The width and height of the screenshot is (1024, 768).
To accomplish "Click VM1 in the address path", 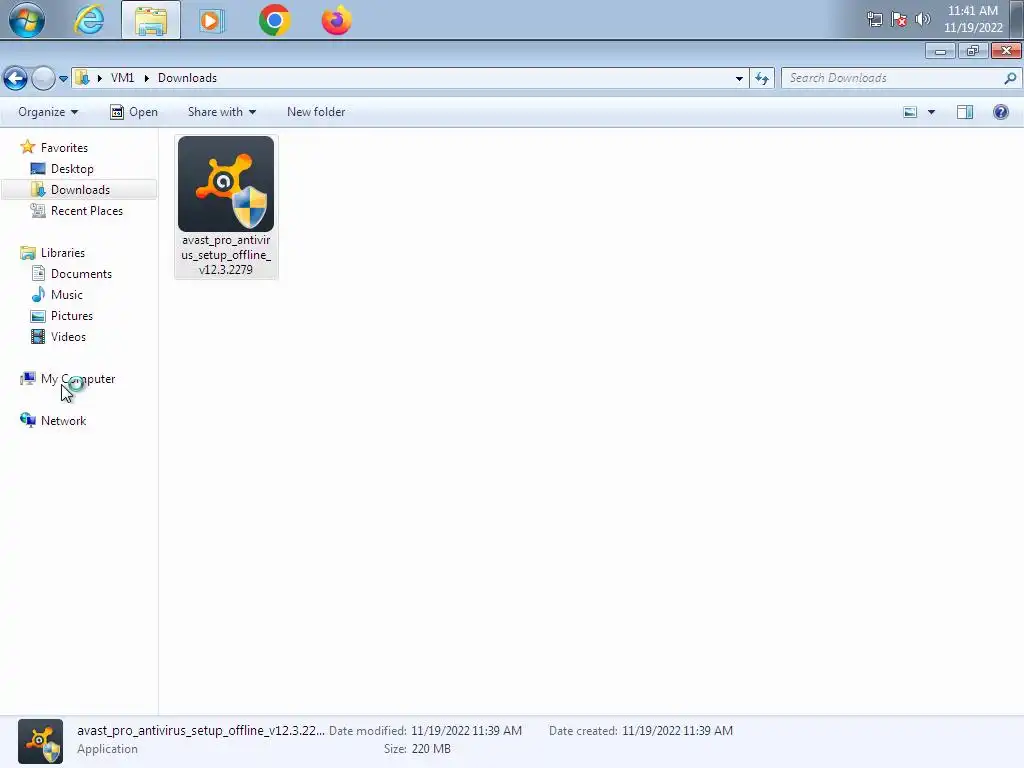I will 123,78.
